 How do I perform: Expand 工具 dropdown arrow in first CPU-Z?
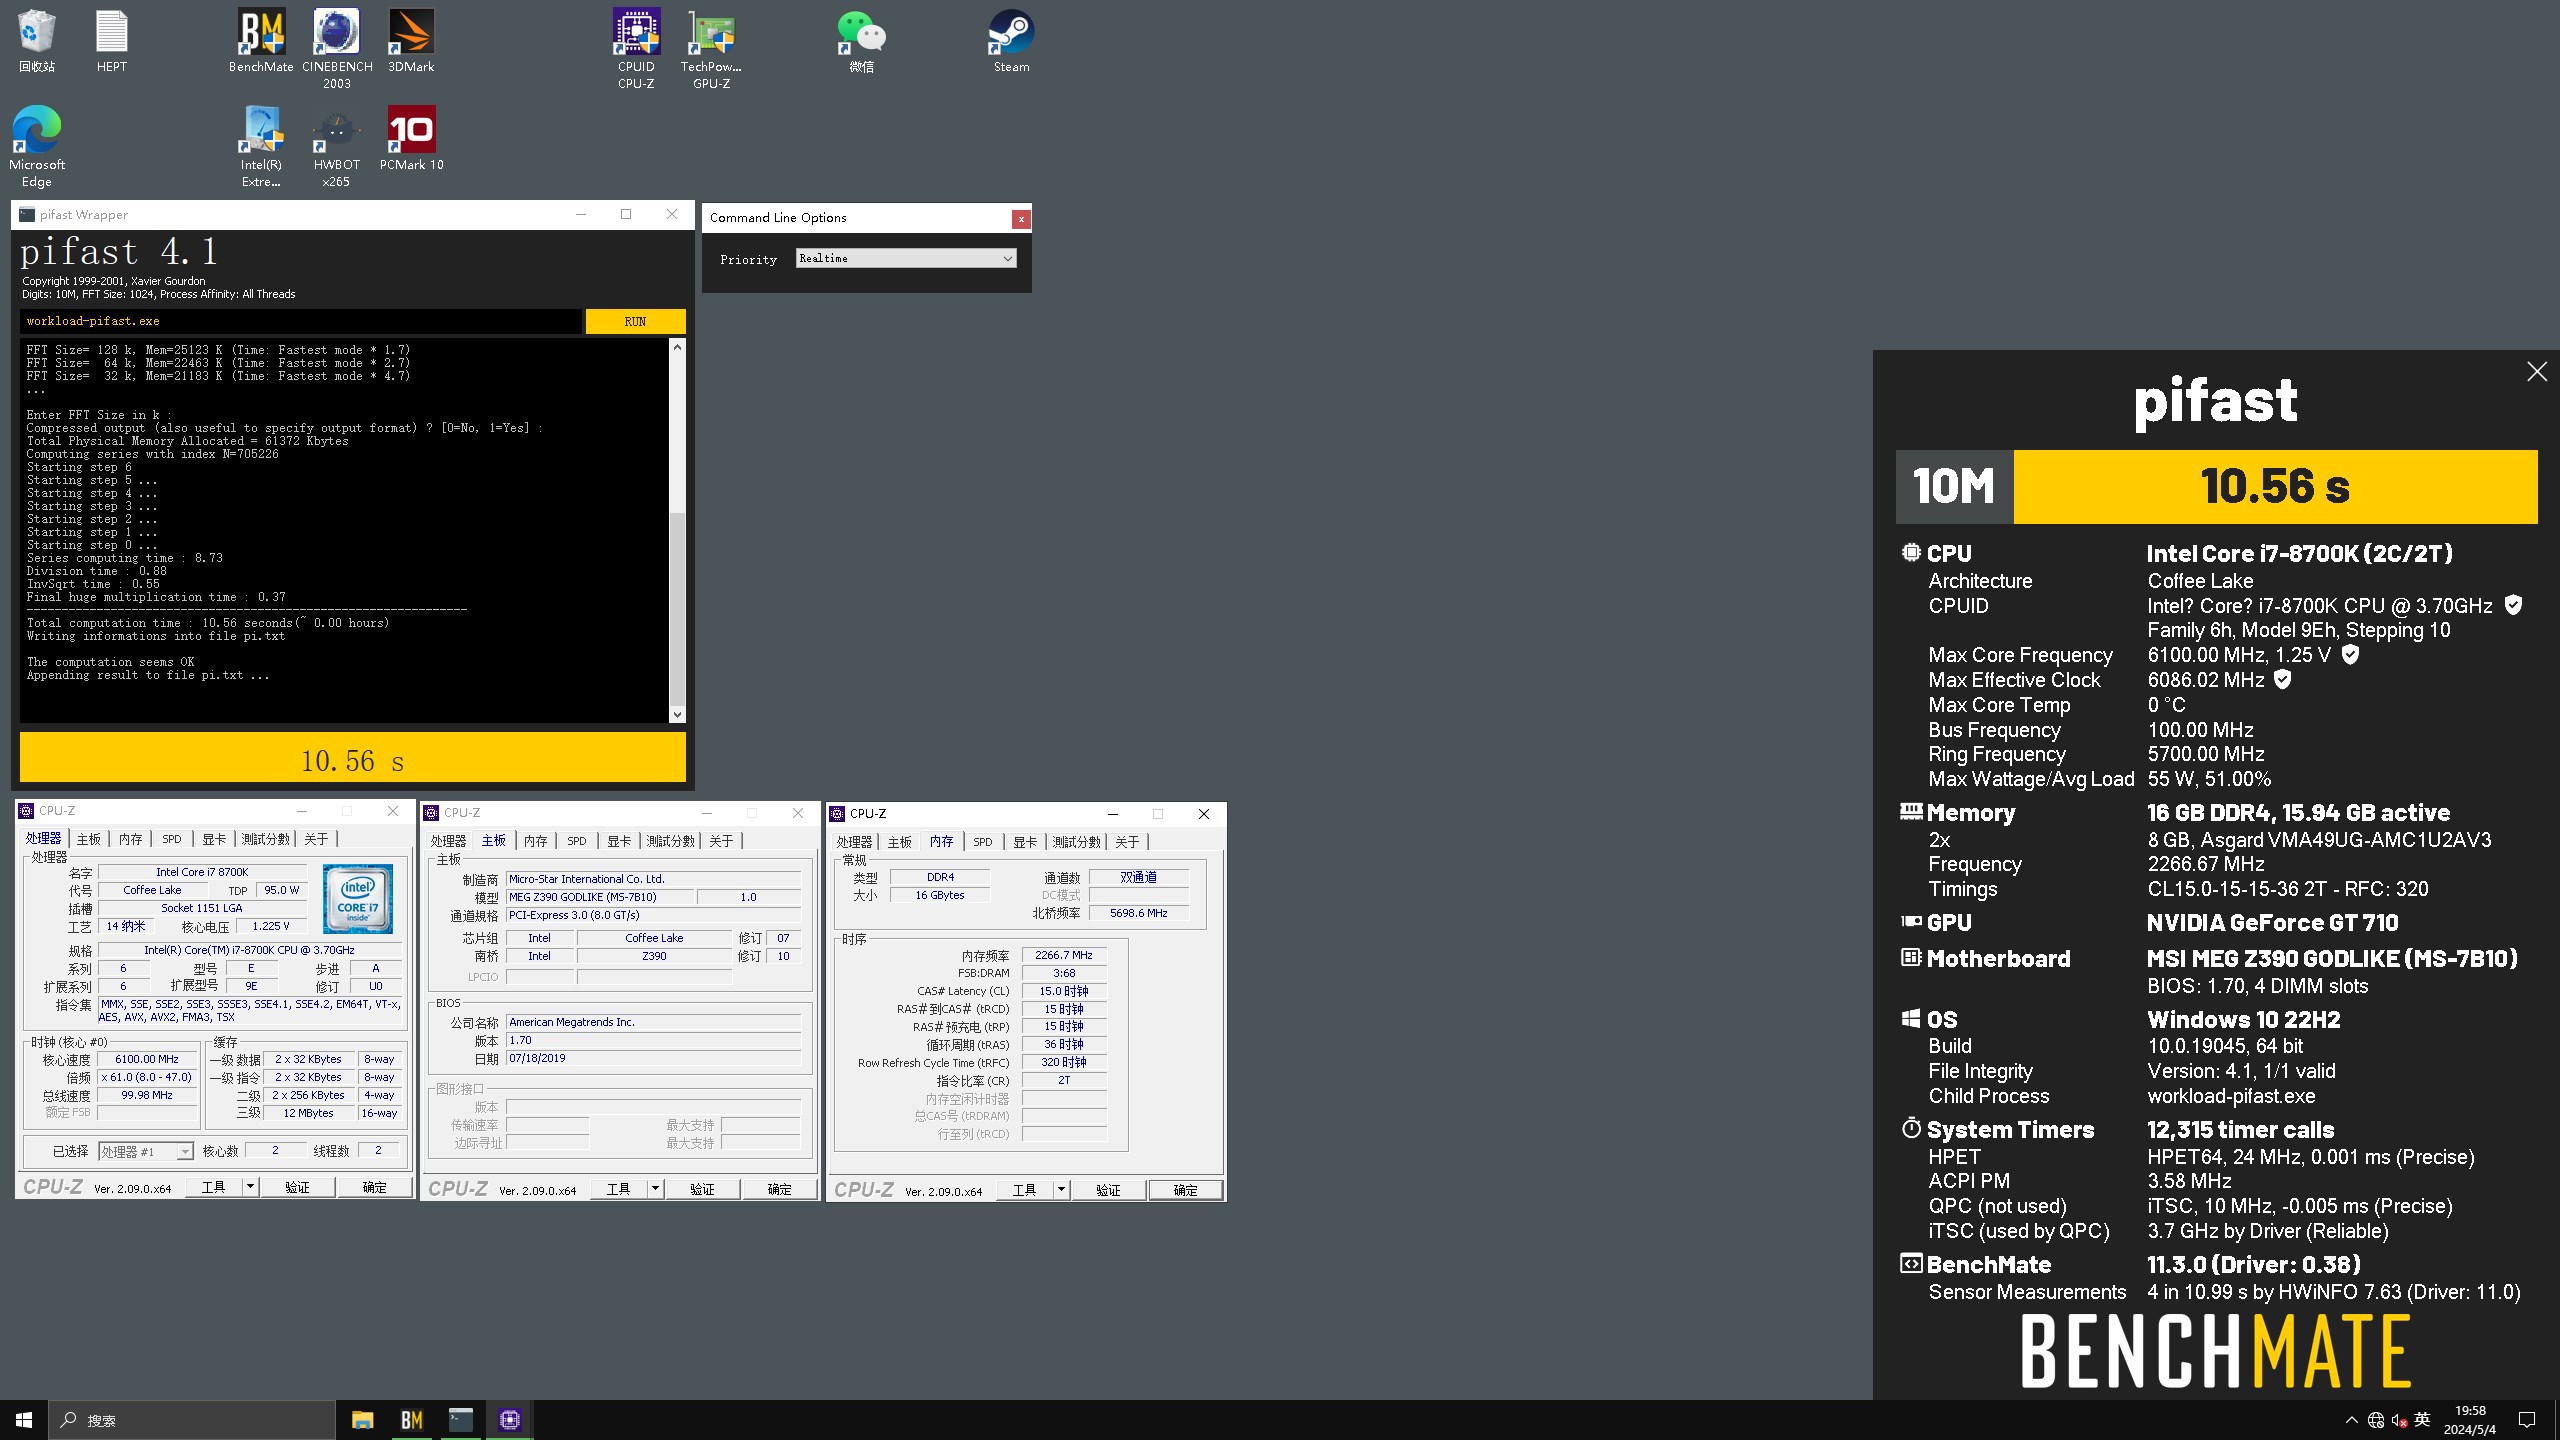[251, 1187]
